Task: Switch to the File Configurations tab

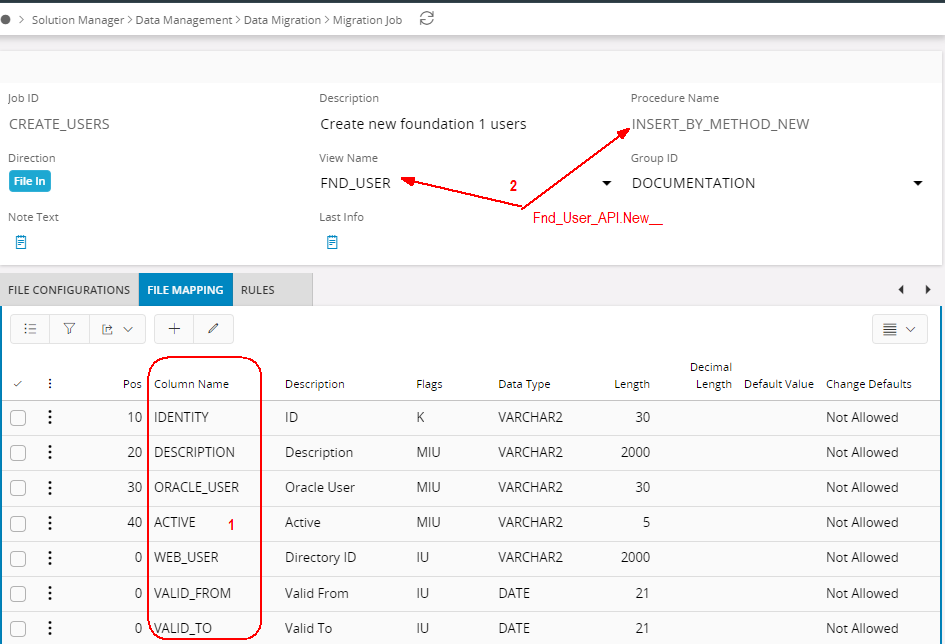Action: click(x=69, y=290)
